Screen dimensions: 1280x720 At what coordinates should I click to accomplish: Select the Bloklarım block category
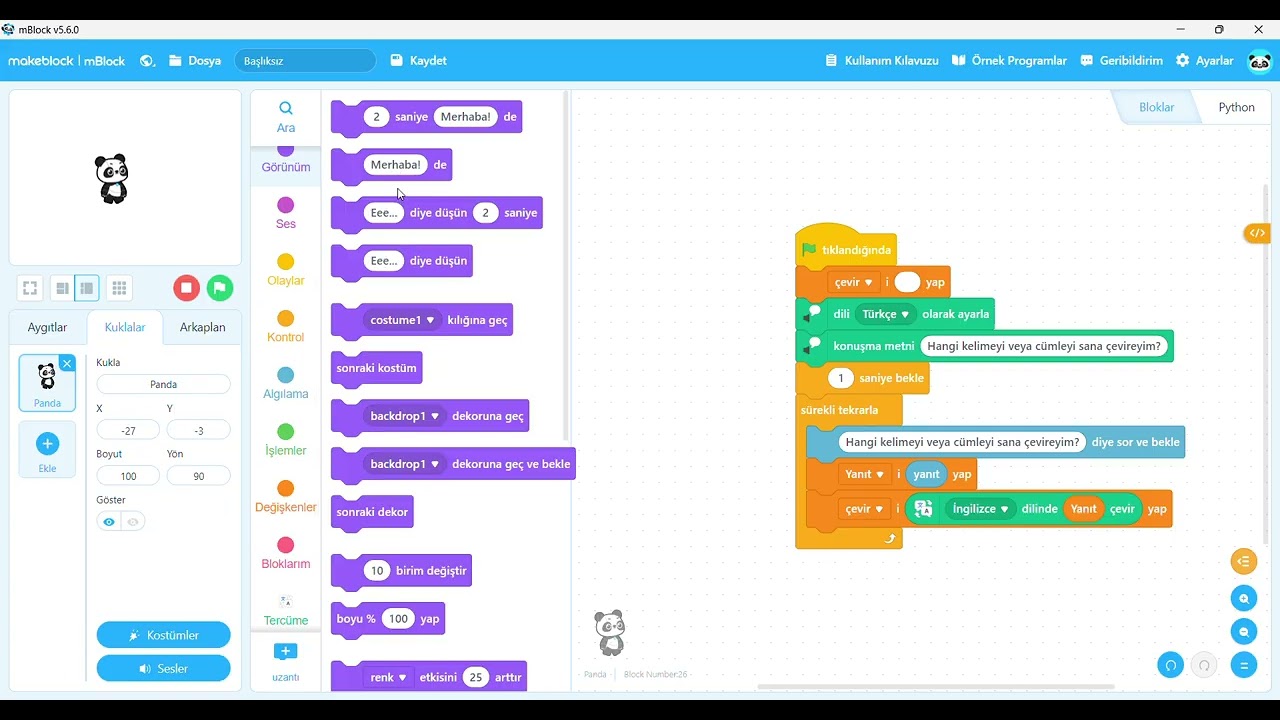pyautogui.click(x=286, y=553)
